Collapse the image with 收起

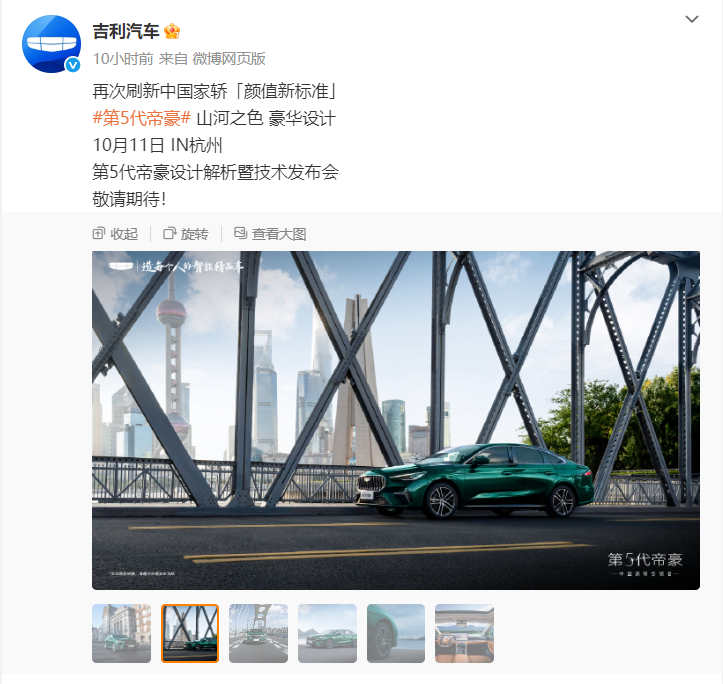[115, 234]
